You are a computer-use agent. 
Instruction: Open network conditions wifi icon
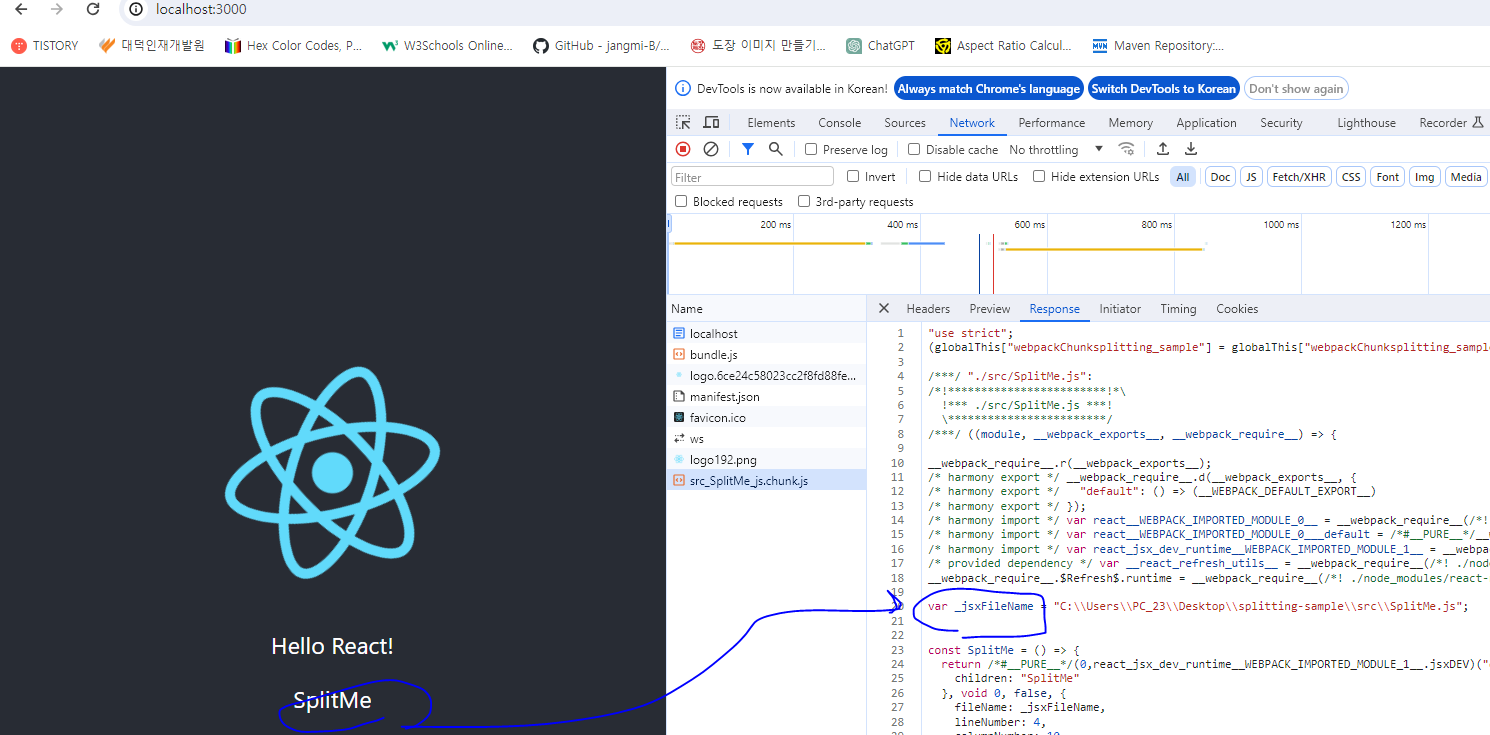pos(1126,149)
